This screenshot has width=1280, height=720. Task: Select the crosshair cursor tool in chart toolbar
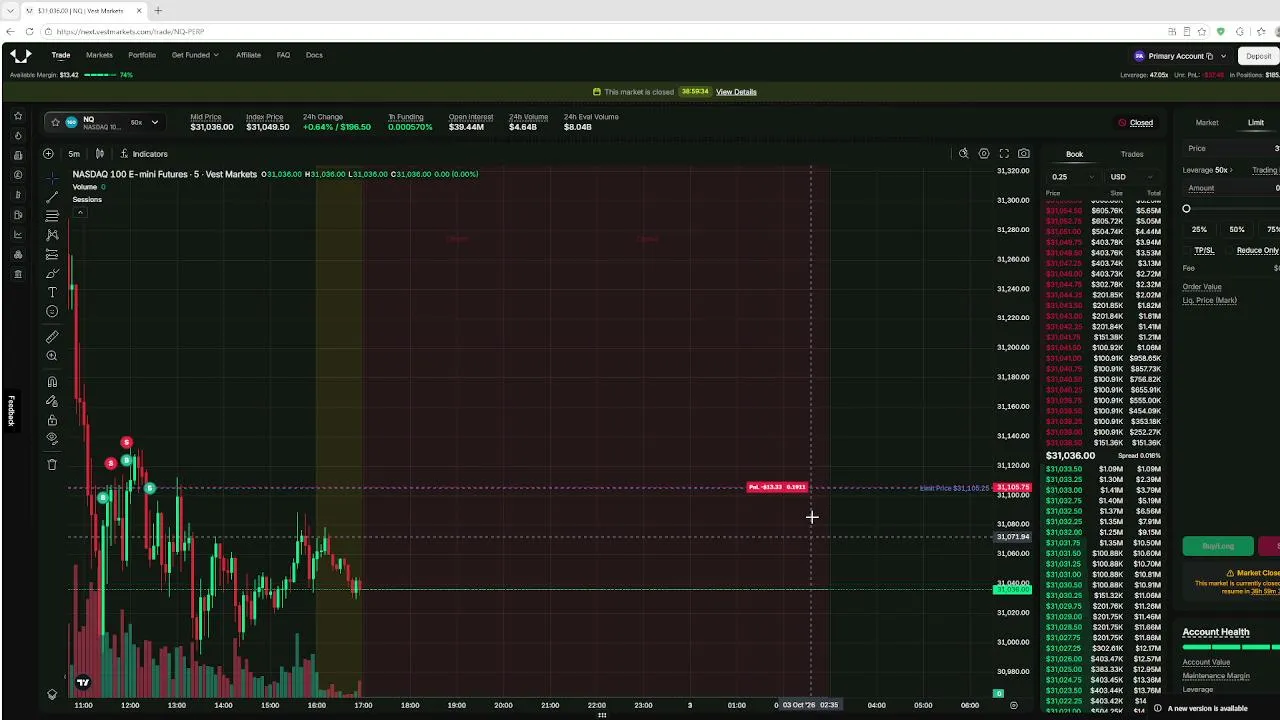pos(52,177)
